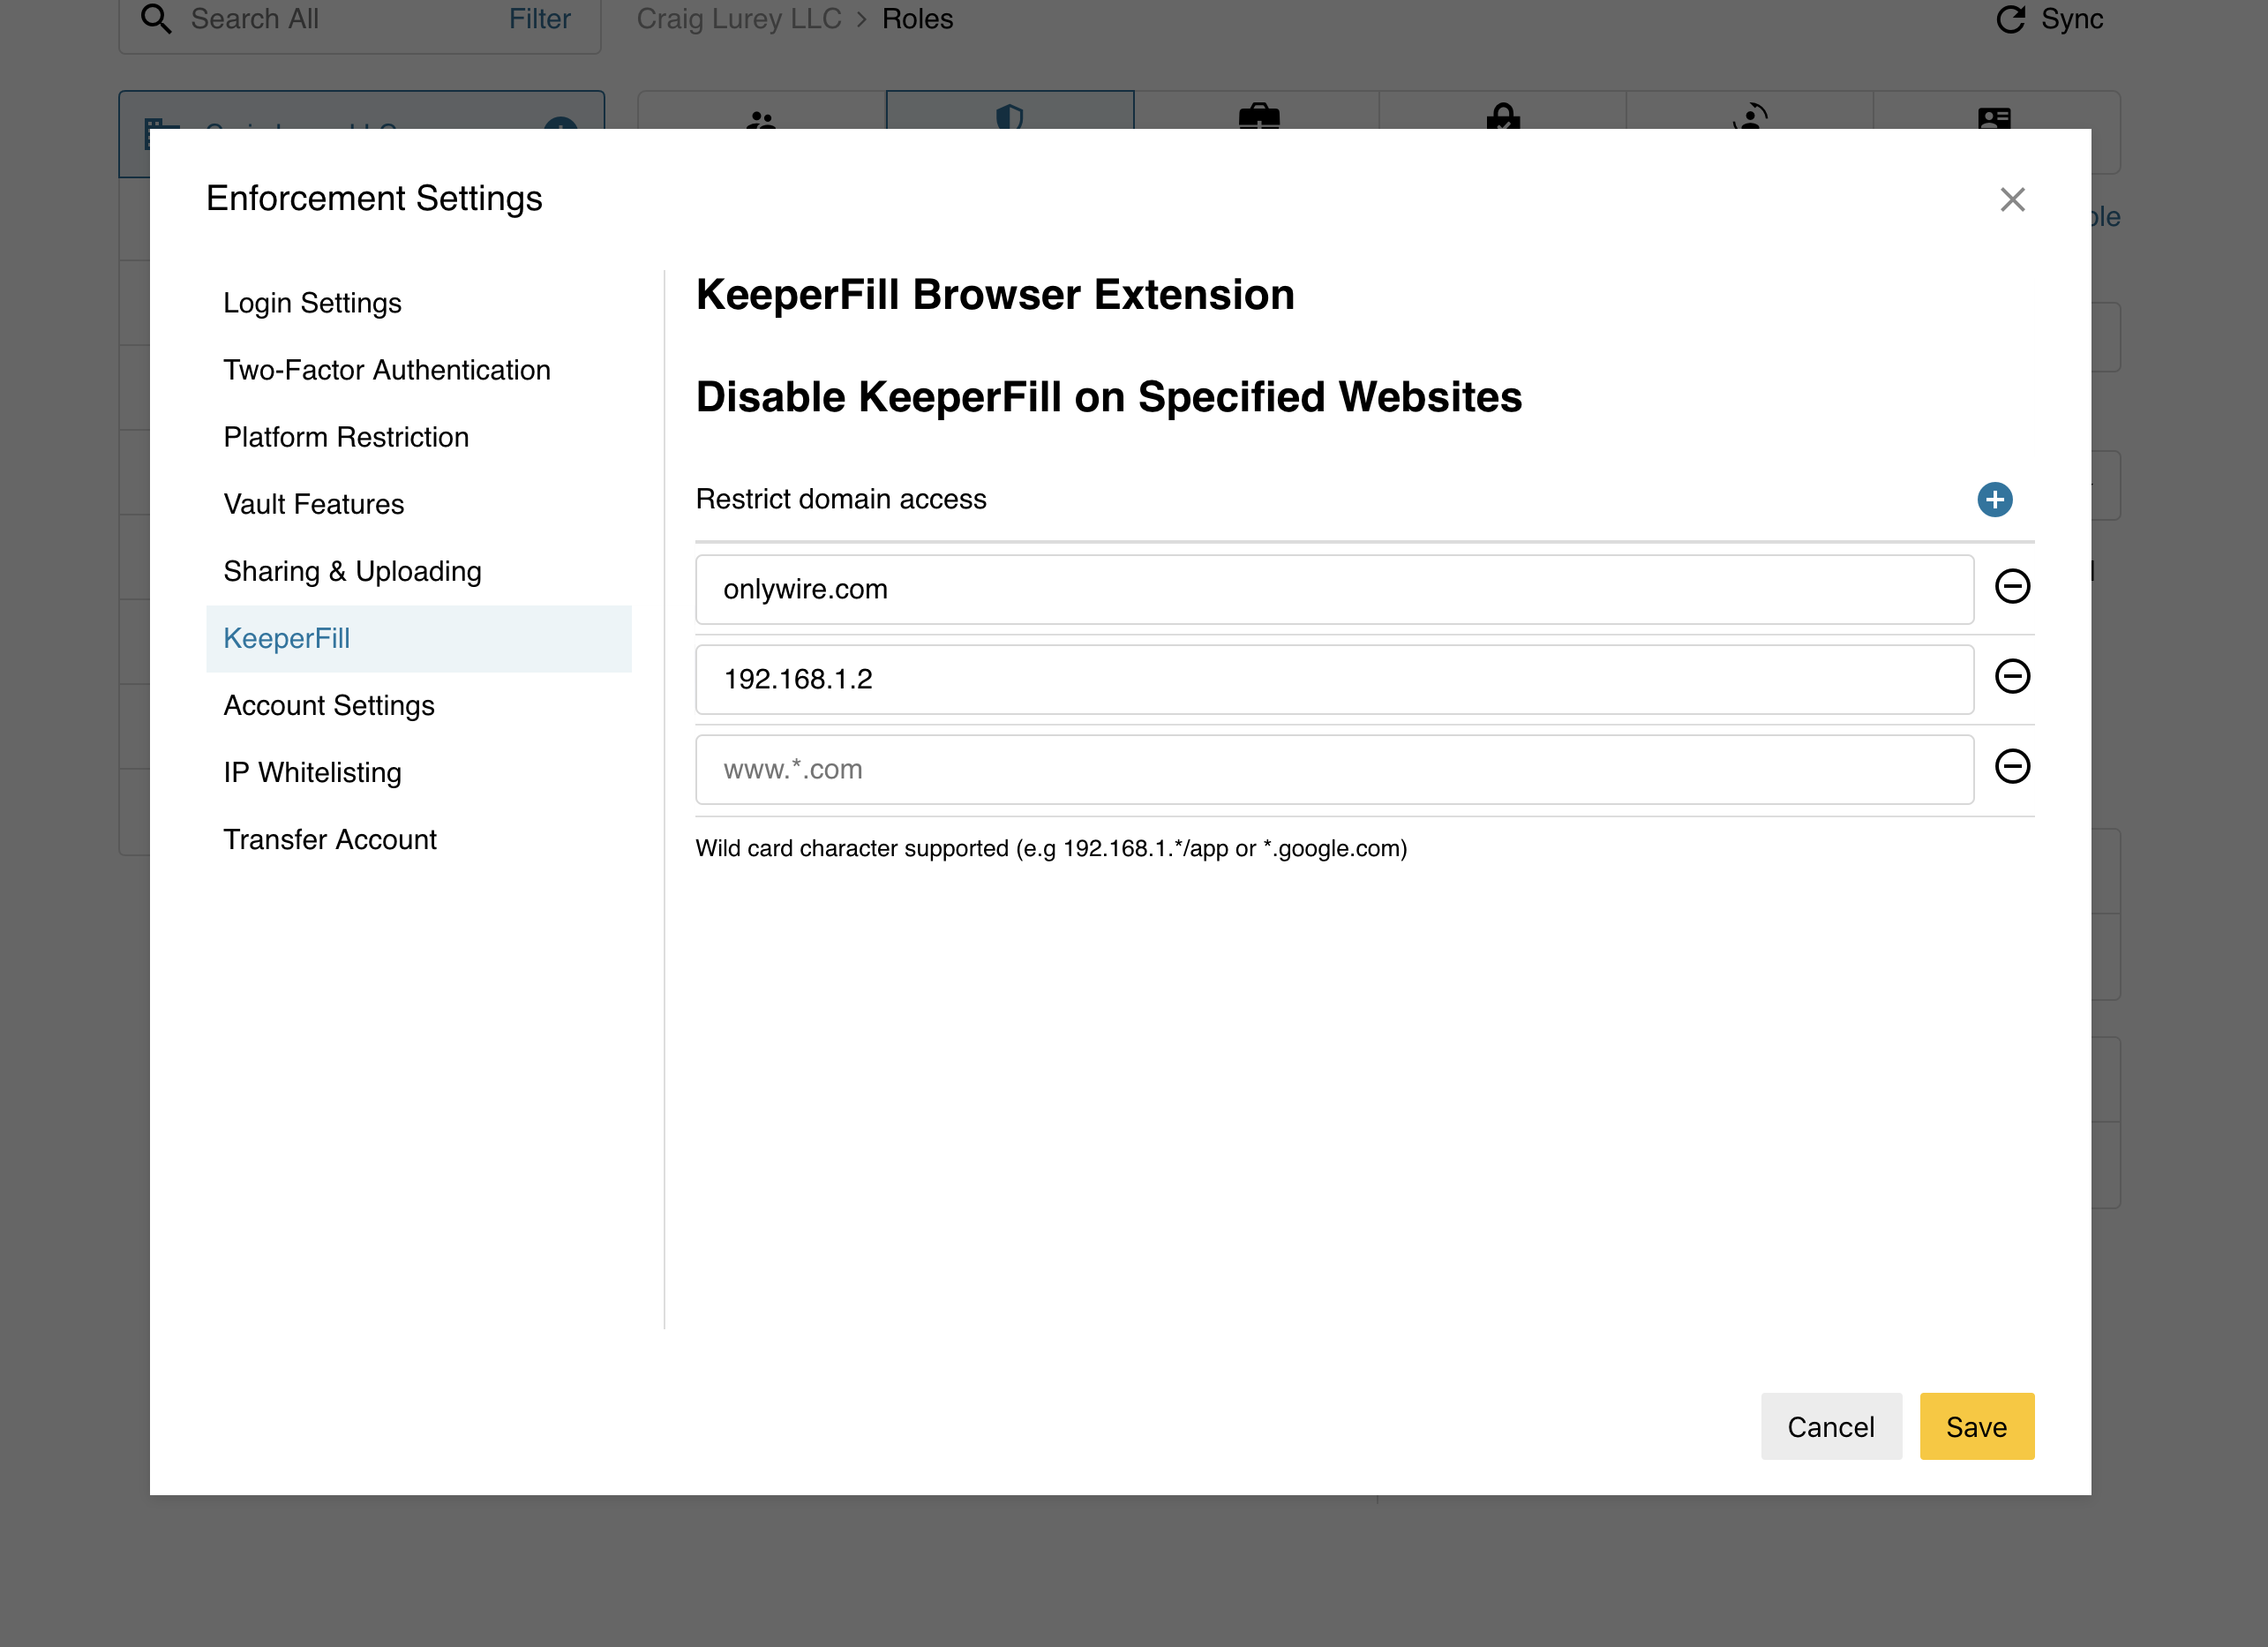Save the enforcement settings
Screen dimensions: 2268x1647
(1975, 1426)
